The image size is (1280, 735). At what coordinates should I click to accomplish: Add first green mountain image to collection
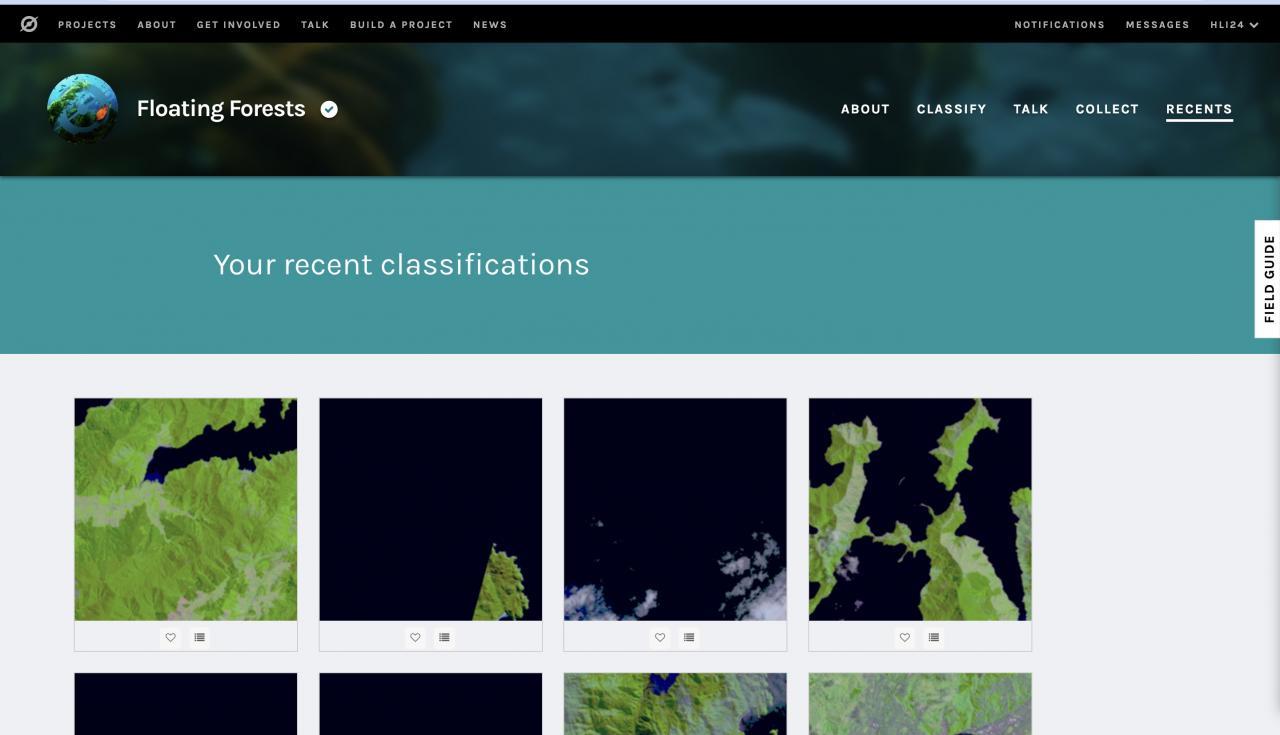(200, 637)
